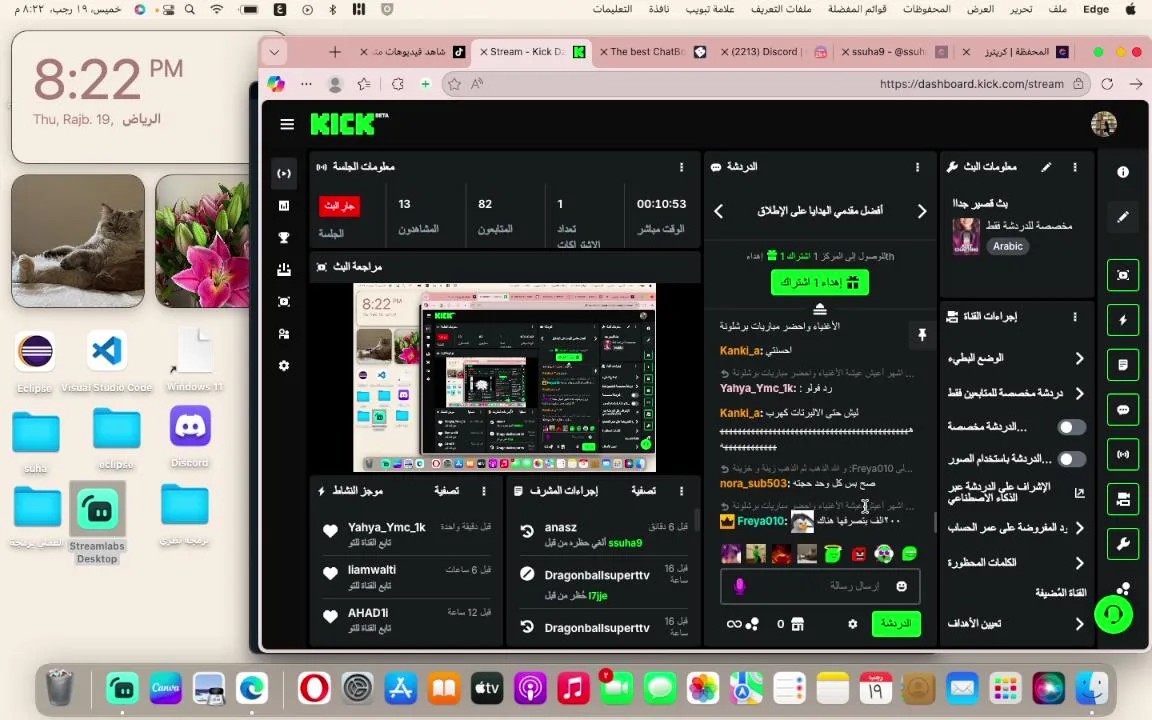This screenshot has height=720, width=1152.
Task: Pin the chat message with the pin icon
Action: [x=922, y=335]
